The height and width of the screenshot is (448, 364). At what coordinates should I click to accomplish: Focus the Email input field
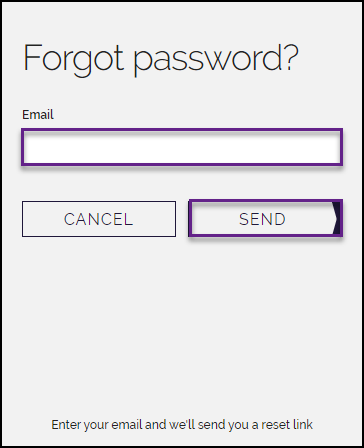tap(182, 147)
